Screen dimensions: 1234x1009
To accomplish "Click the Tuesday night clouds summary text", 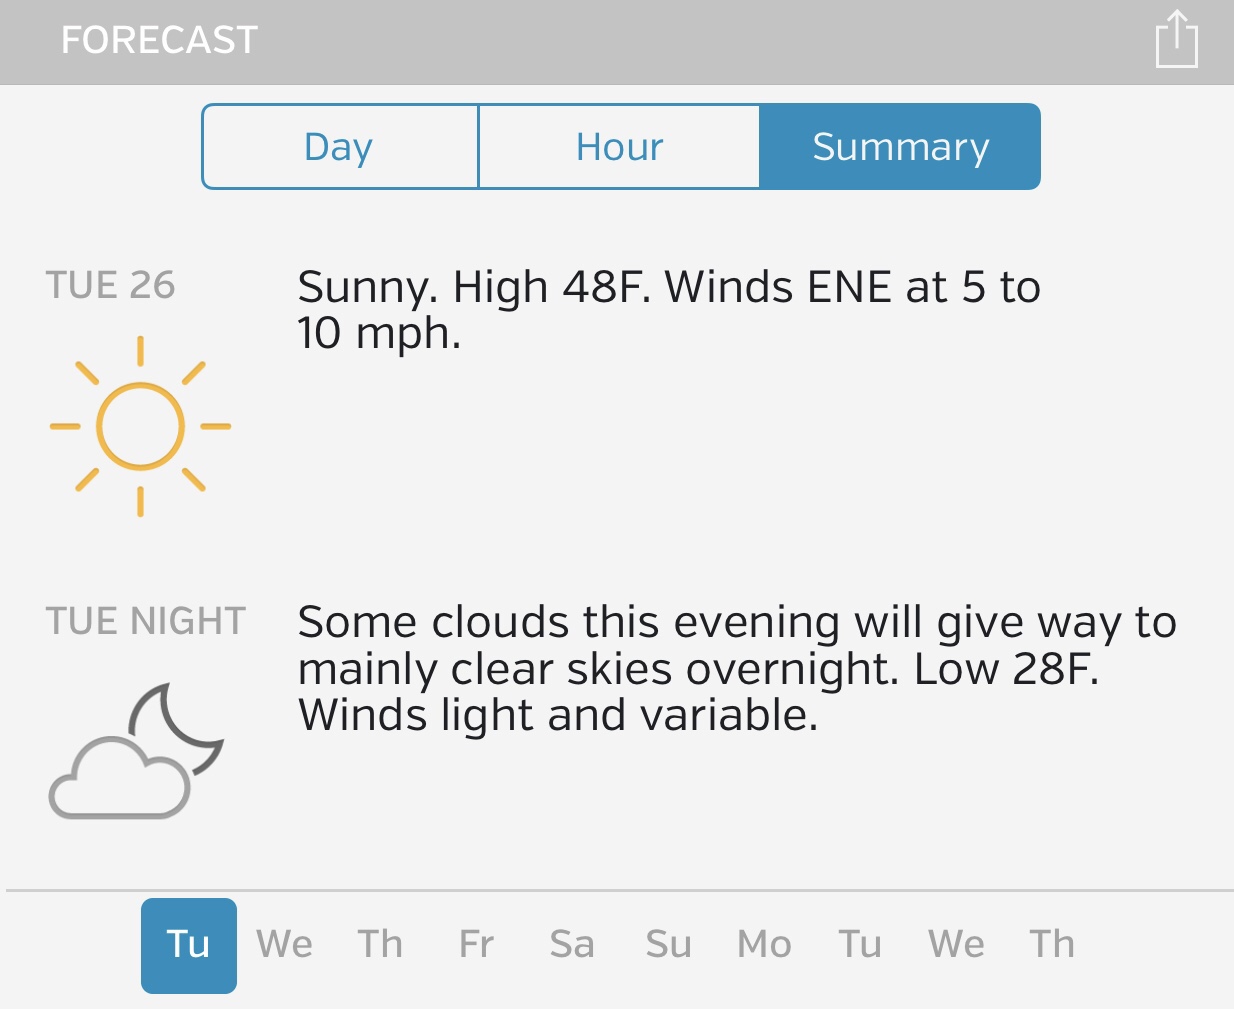I will coord(737,668).
